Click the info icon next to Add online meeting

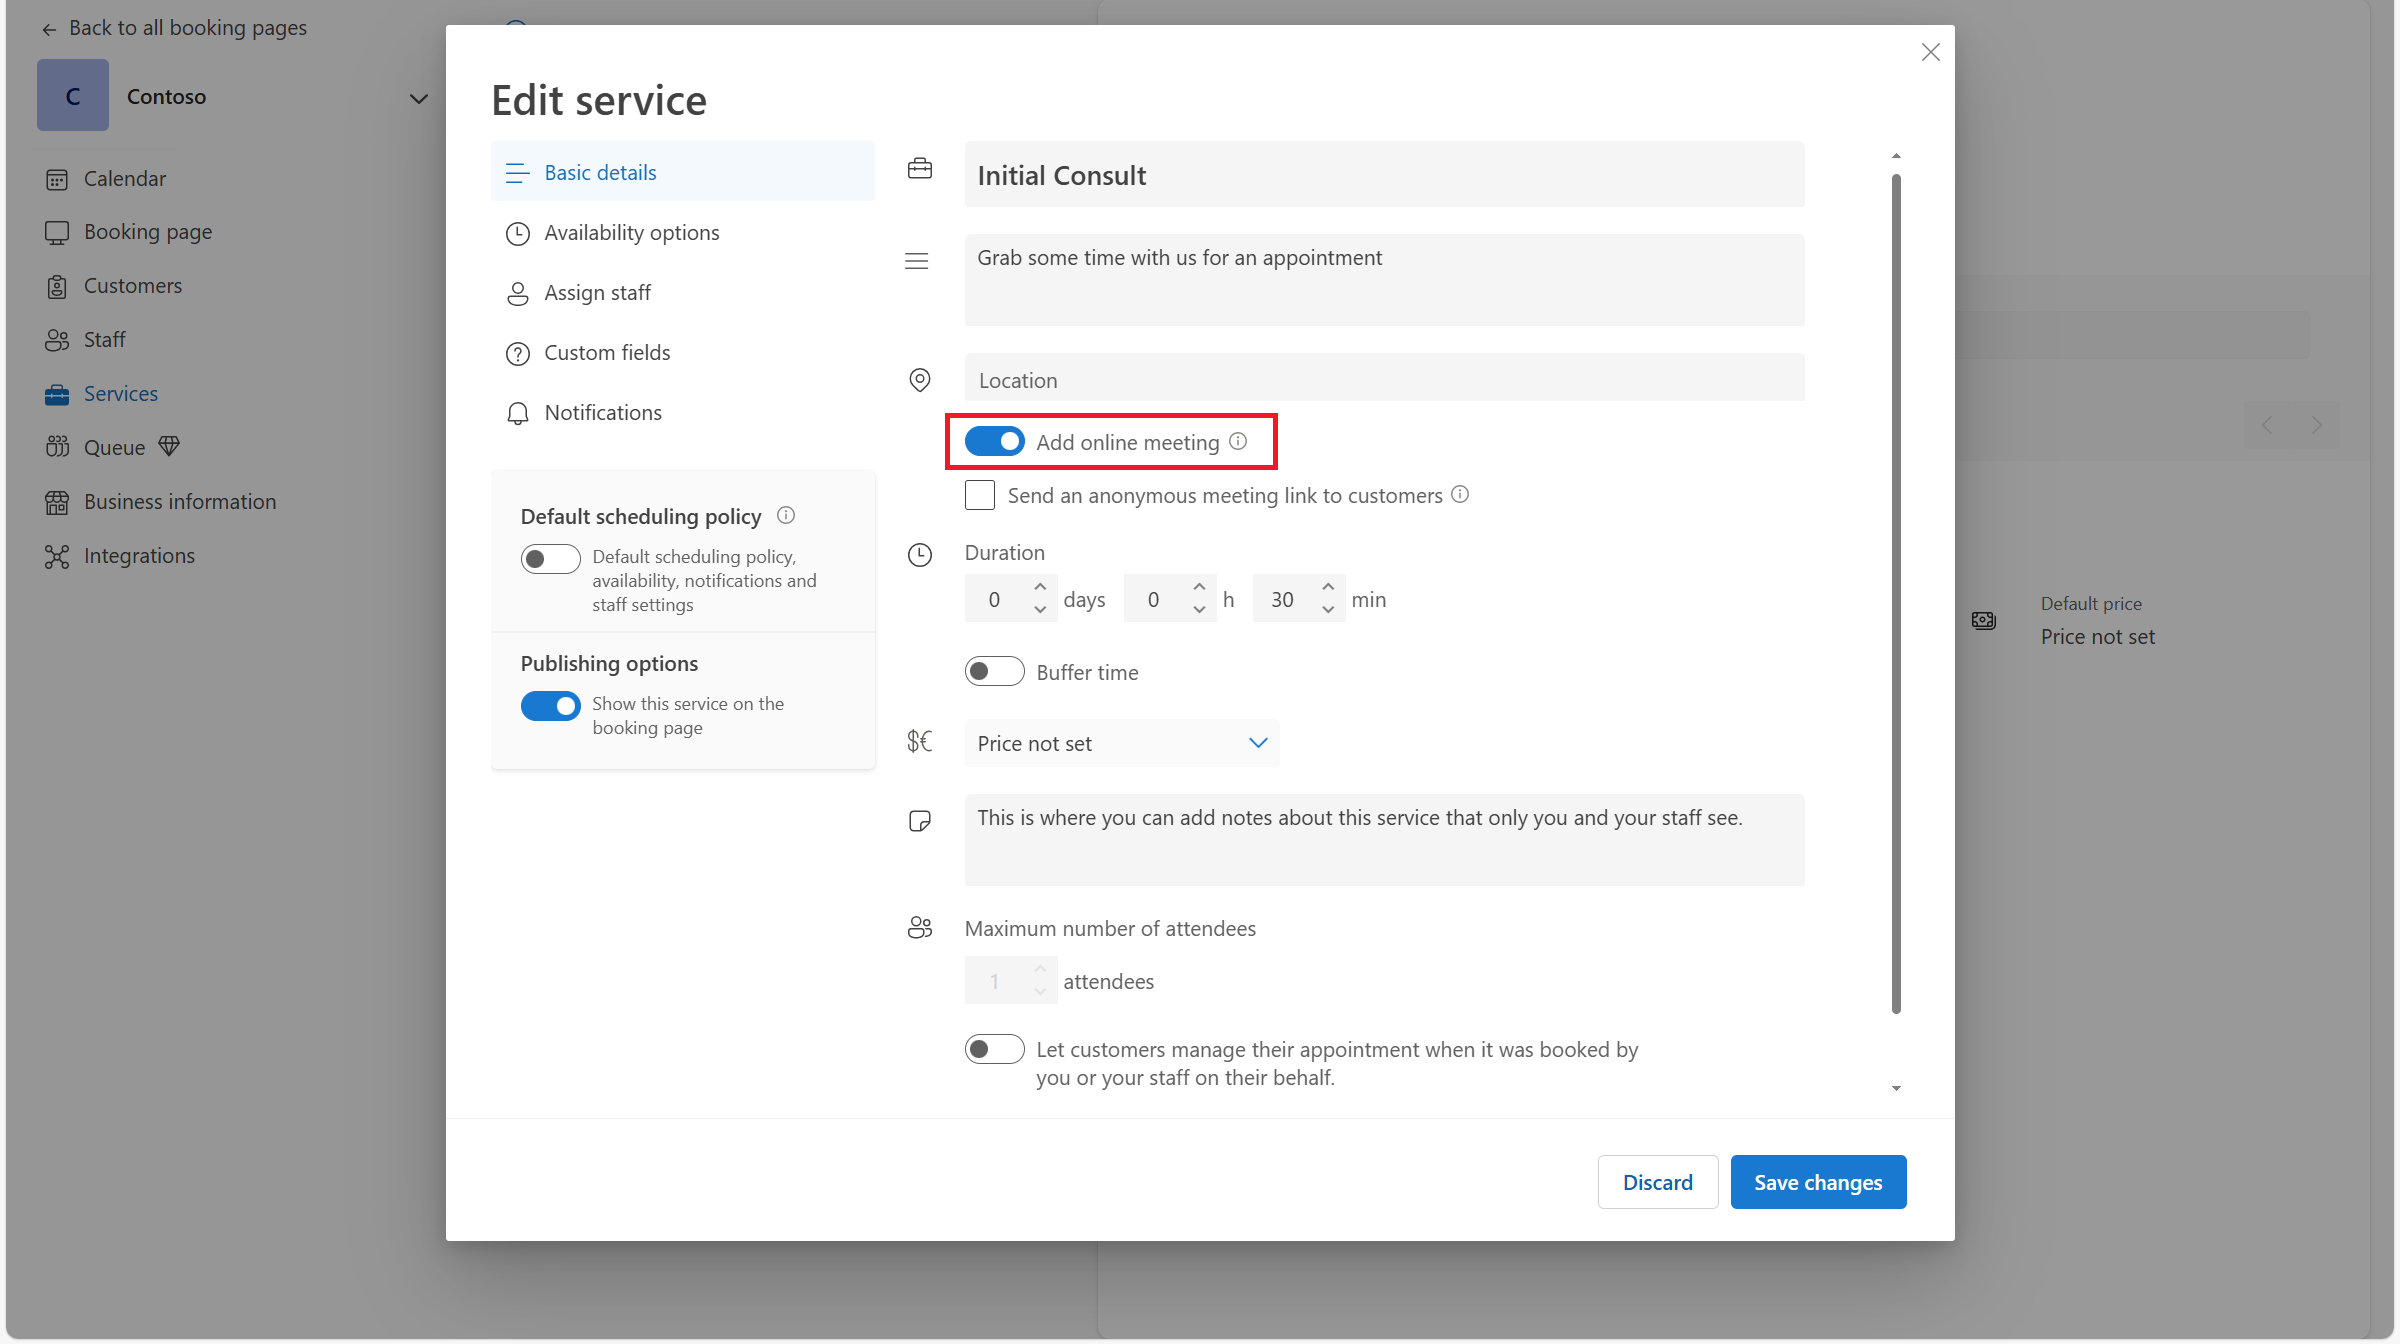tap(1238, 440)
